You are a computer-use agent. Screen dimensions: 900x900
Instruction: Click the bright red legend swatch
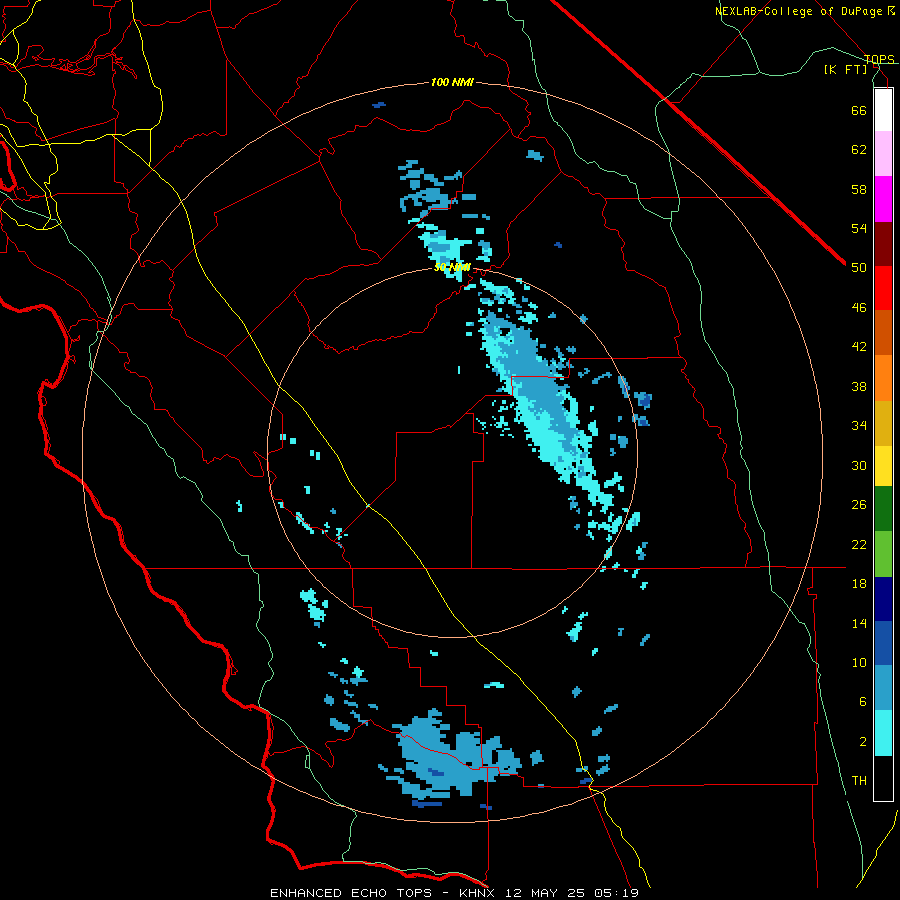pos(883,288)
